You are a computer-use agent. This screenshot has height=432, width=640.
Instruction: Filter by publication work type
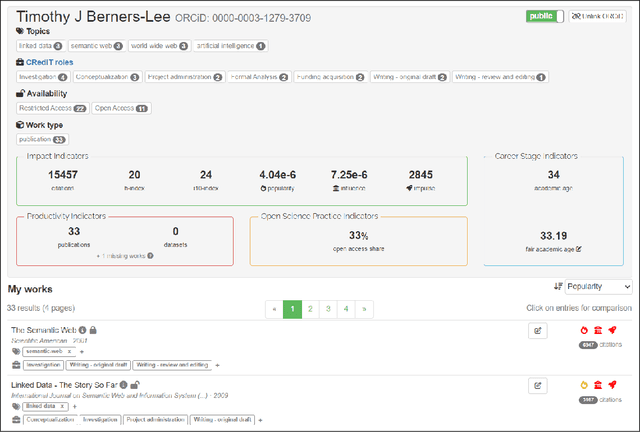point(42,139)
